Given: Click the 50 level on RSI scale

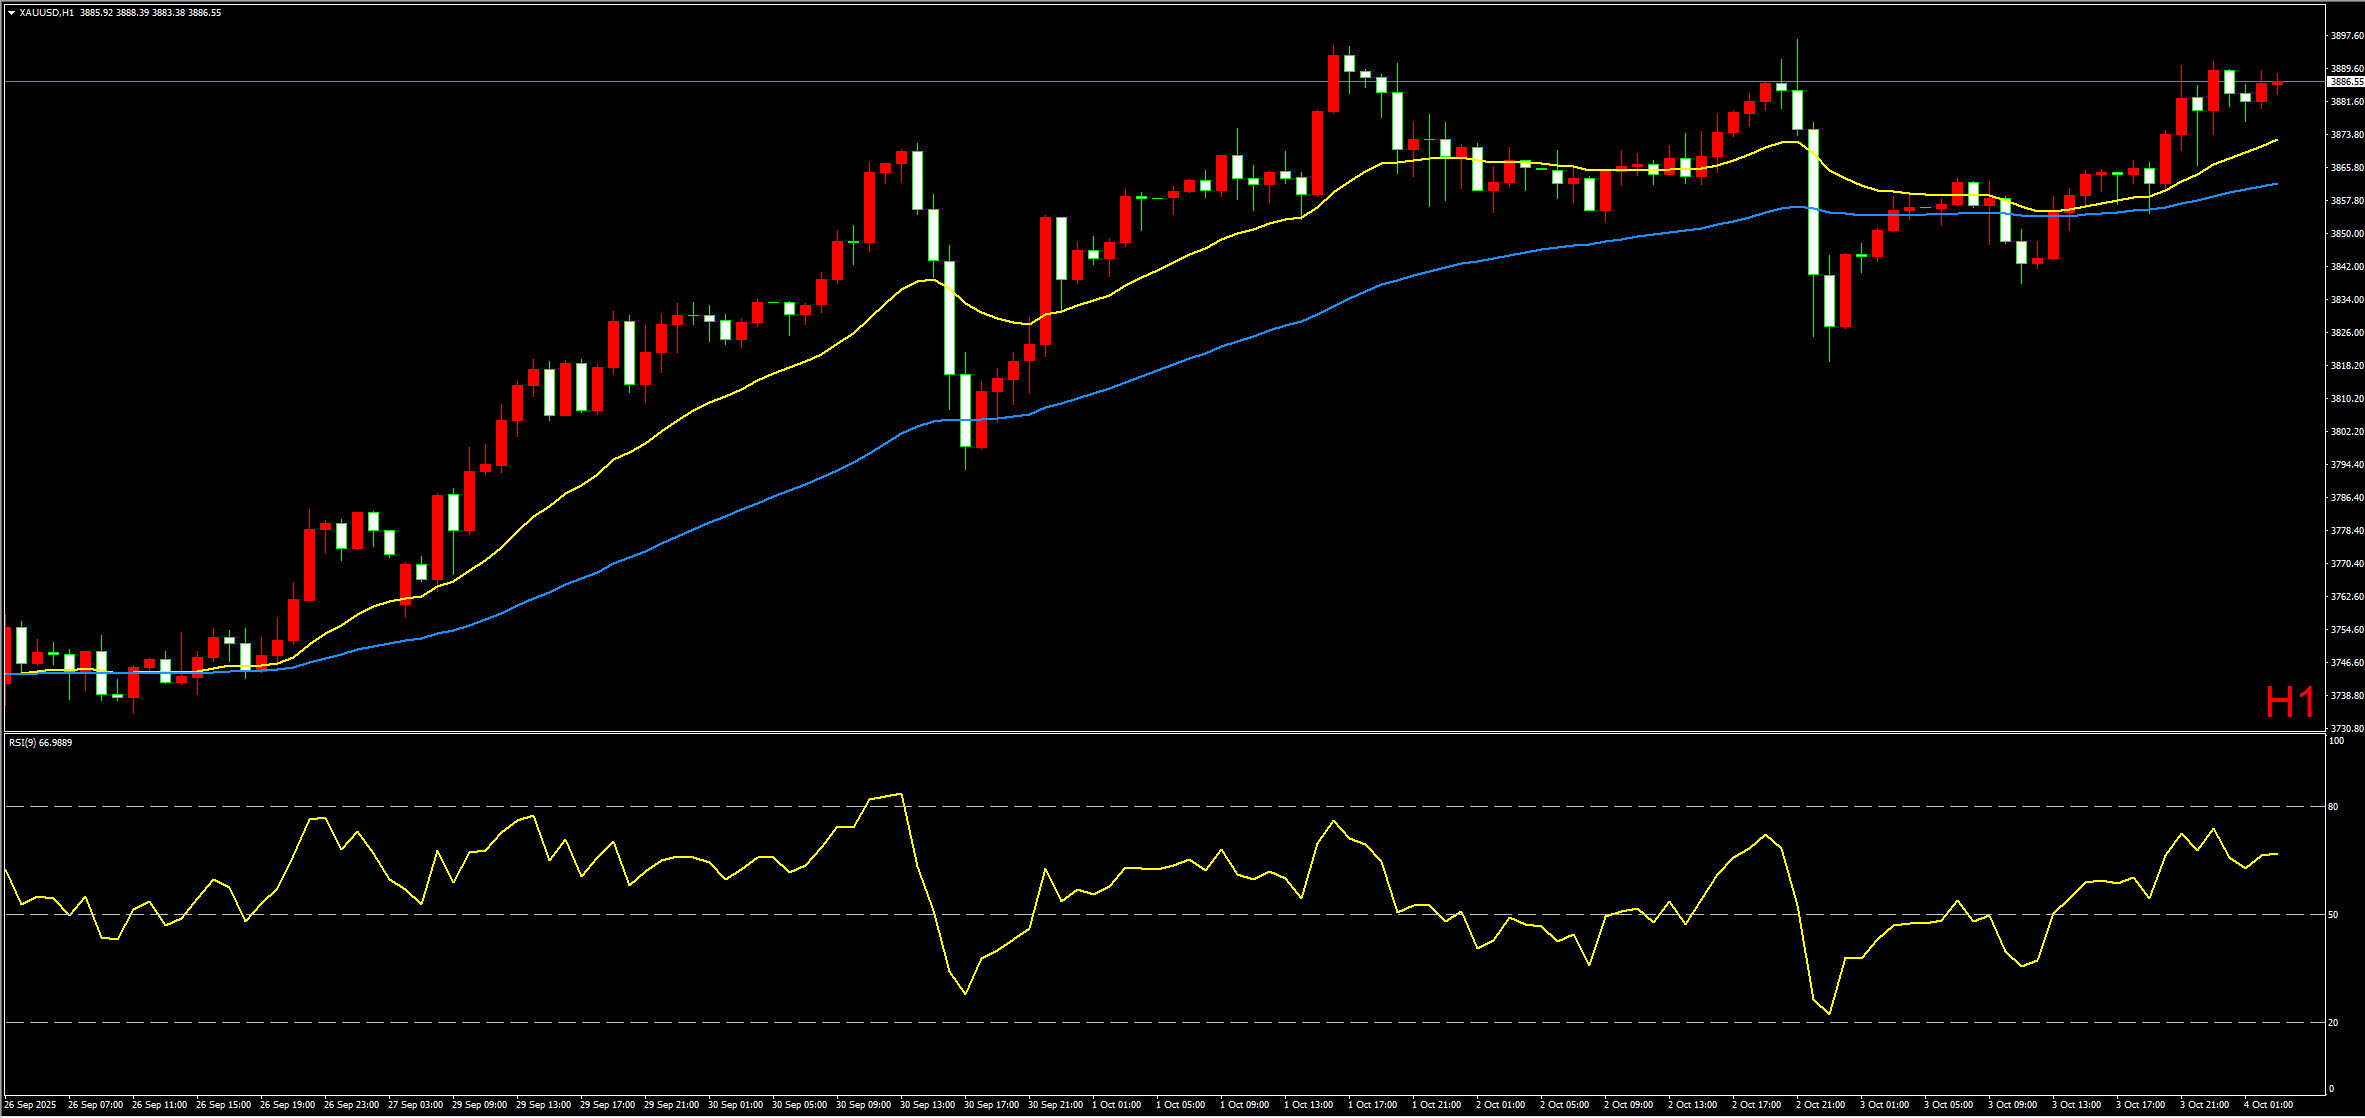Looking at the screenshot, I should 2333,915.
